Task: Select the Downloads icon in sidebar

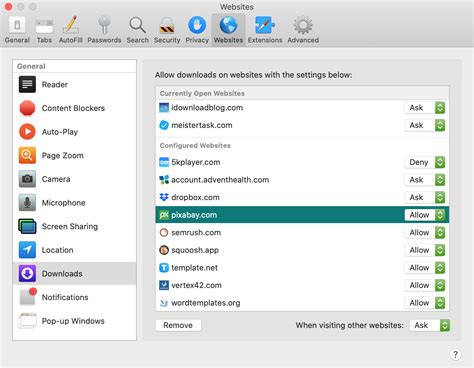Action: [x=27, y=274]
